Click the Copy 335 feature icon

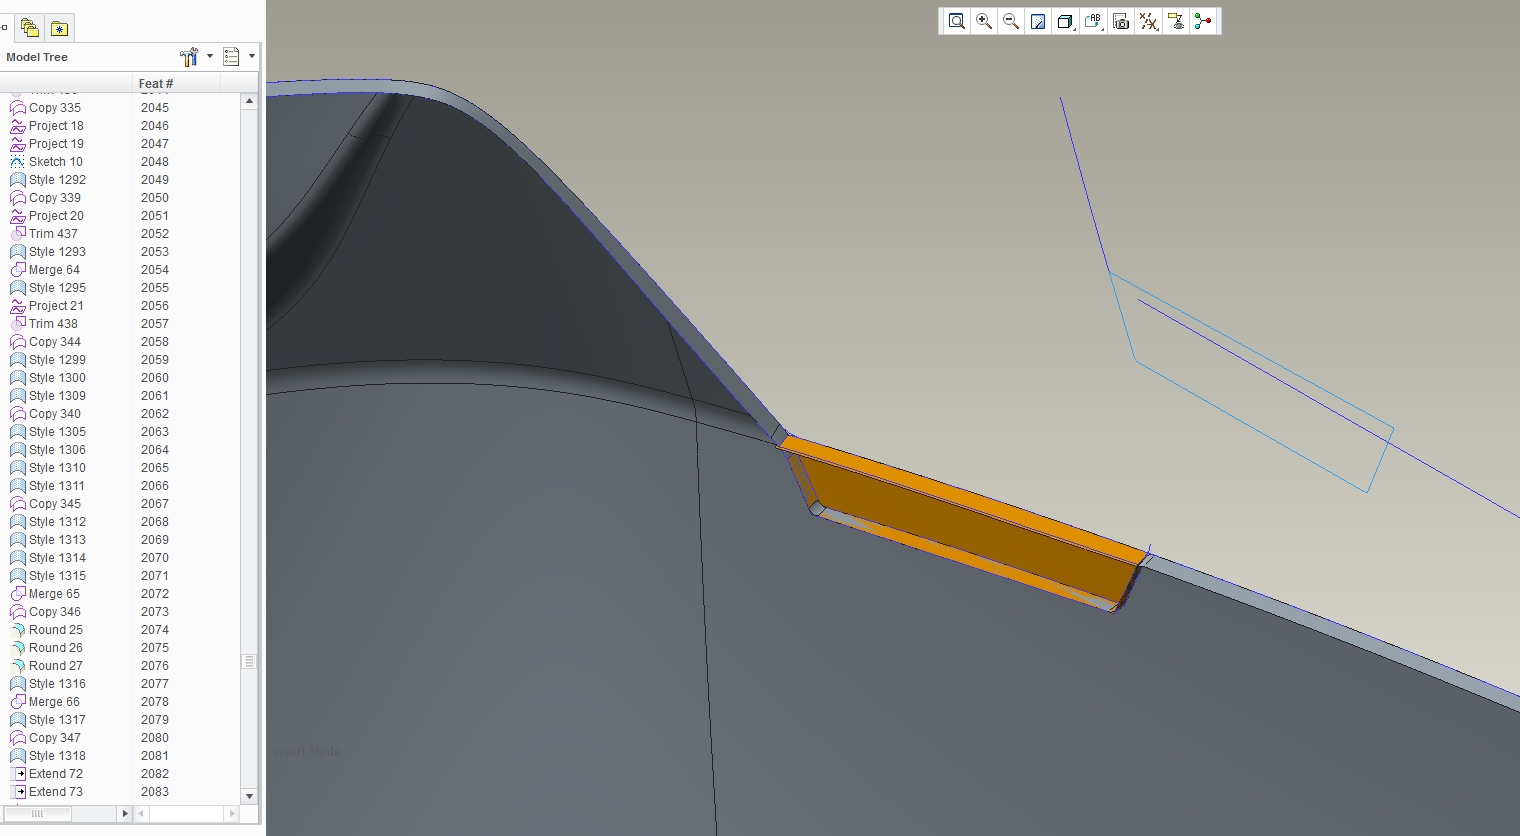pyautogui.click(x=18, y=108)
